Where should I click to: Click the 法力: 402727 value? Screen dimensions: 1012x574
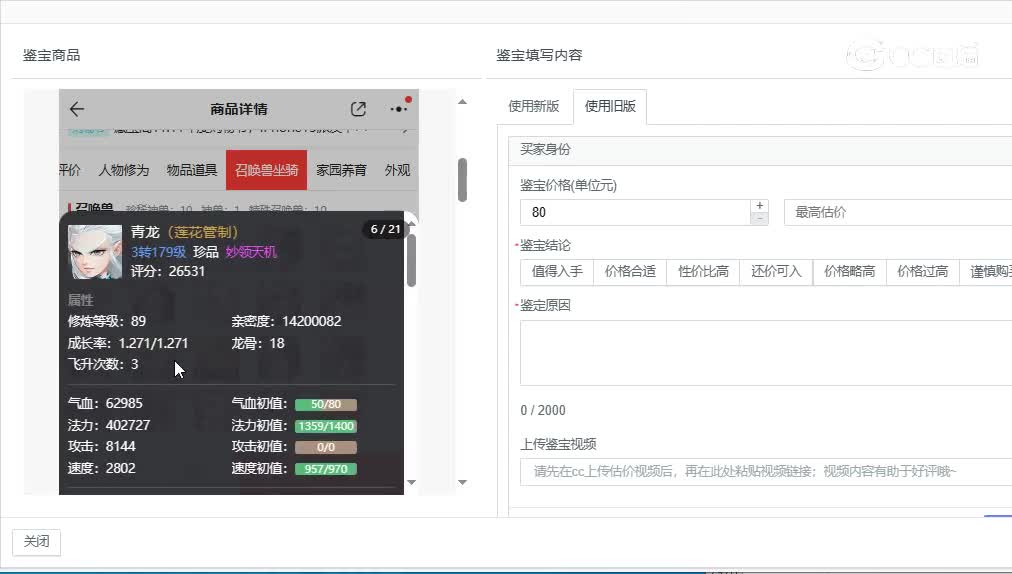point(109,425)
